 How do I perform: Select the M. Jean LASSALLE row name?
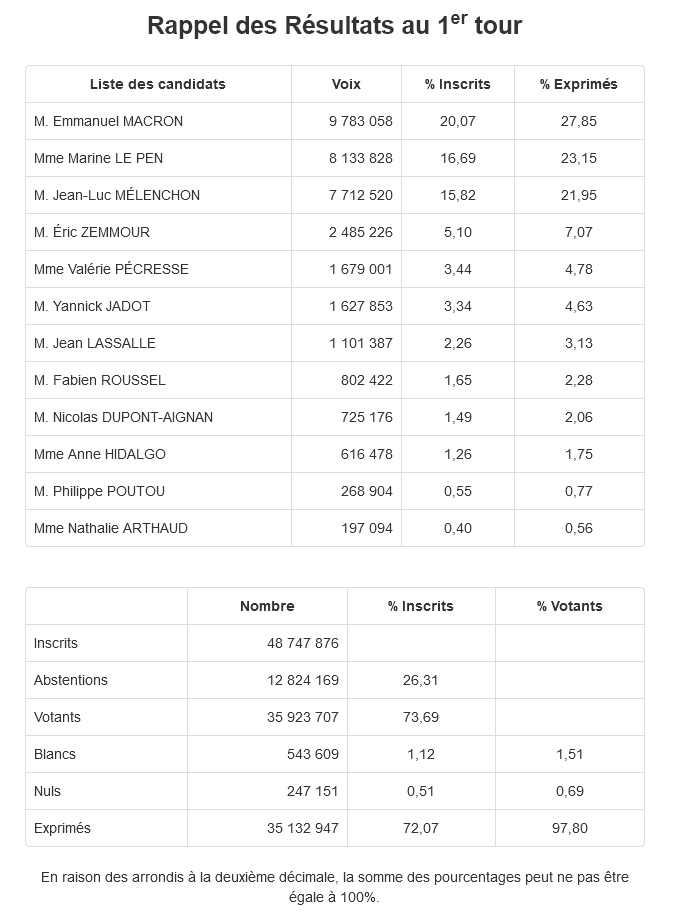click(95, 343)
